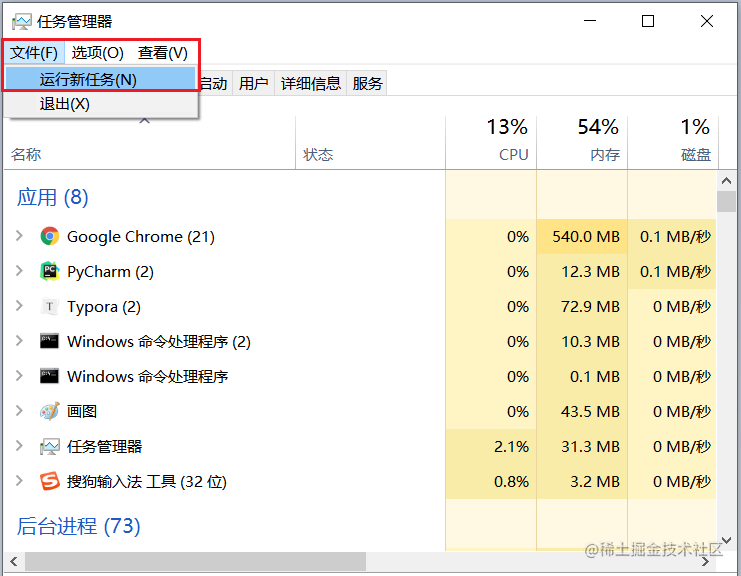Click the Typora app icon

point(50,306)
